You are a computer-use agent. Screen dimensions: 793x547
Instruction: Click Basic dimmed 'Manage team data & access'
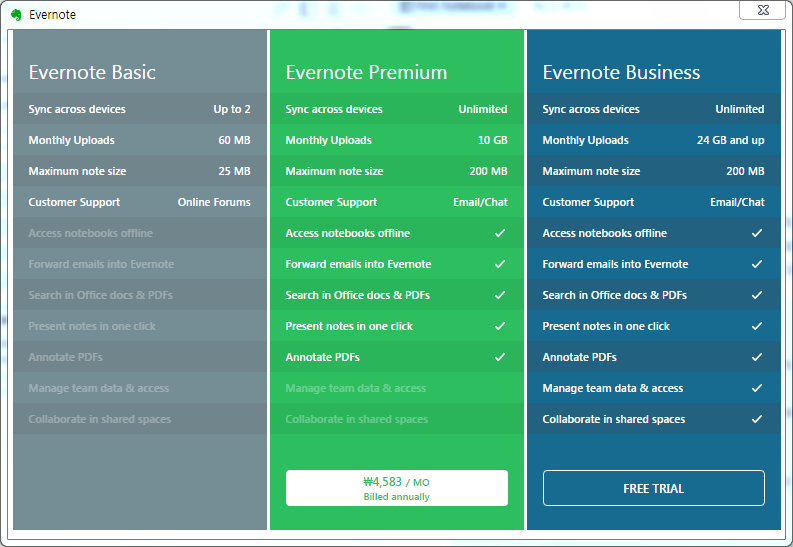[99, 388]
